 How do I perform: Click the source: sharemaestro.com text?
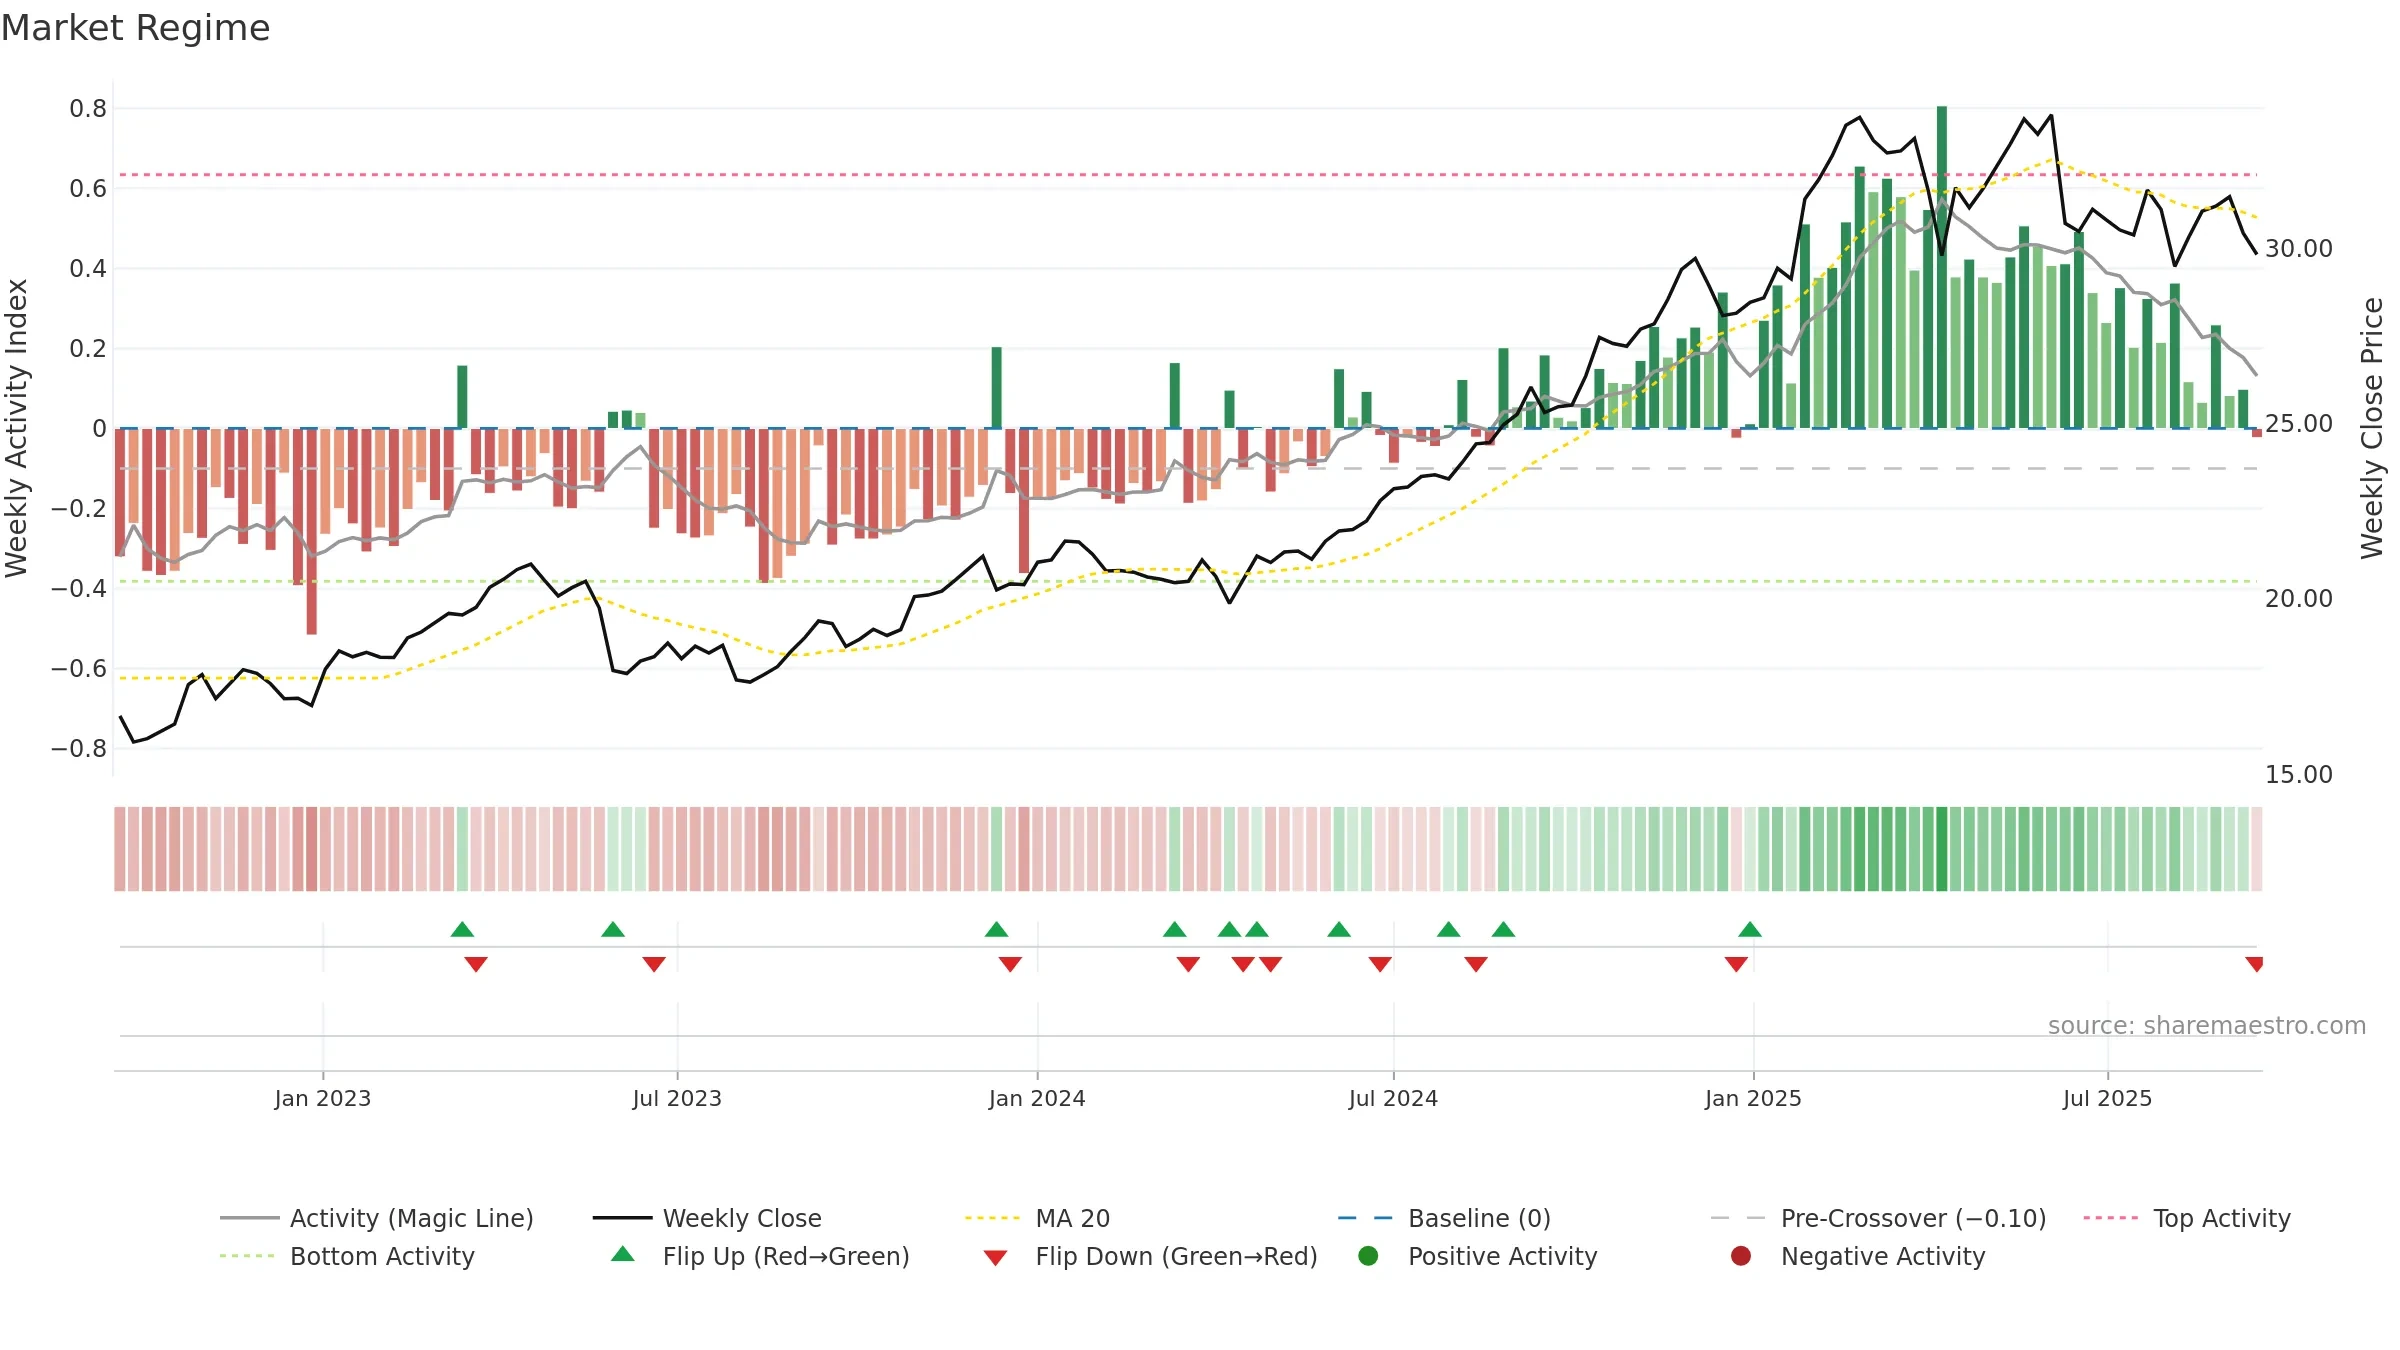[2207, 1026]
